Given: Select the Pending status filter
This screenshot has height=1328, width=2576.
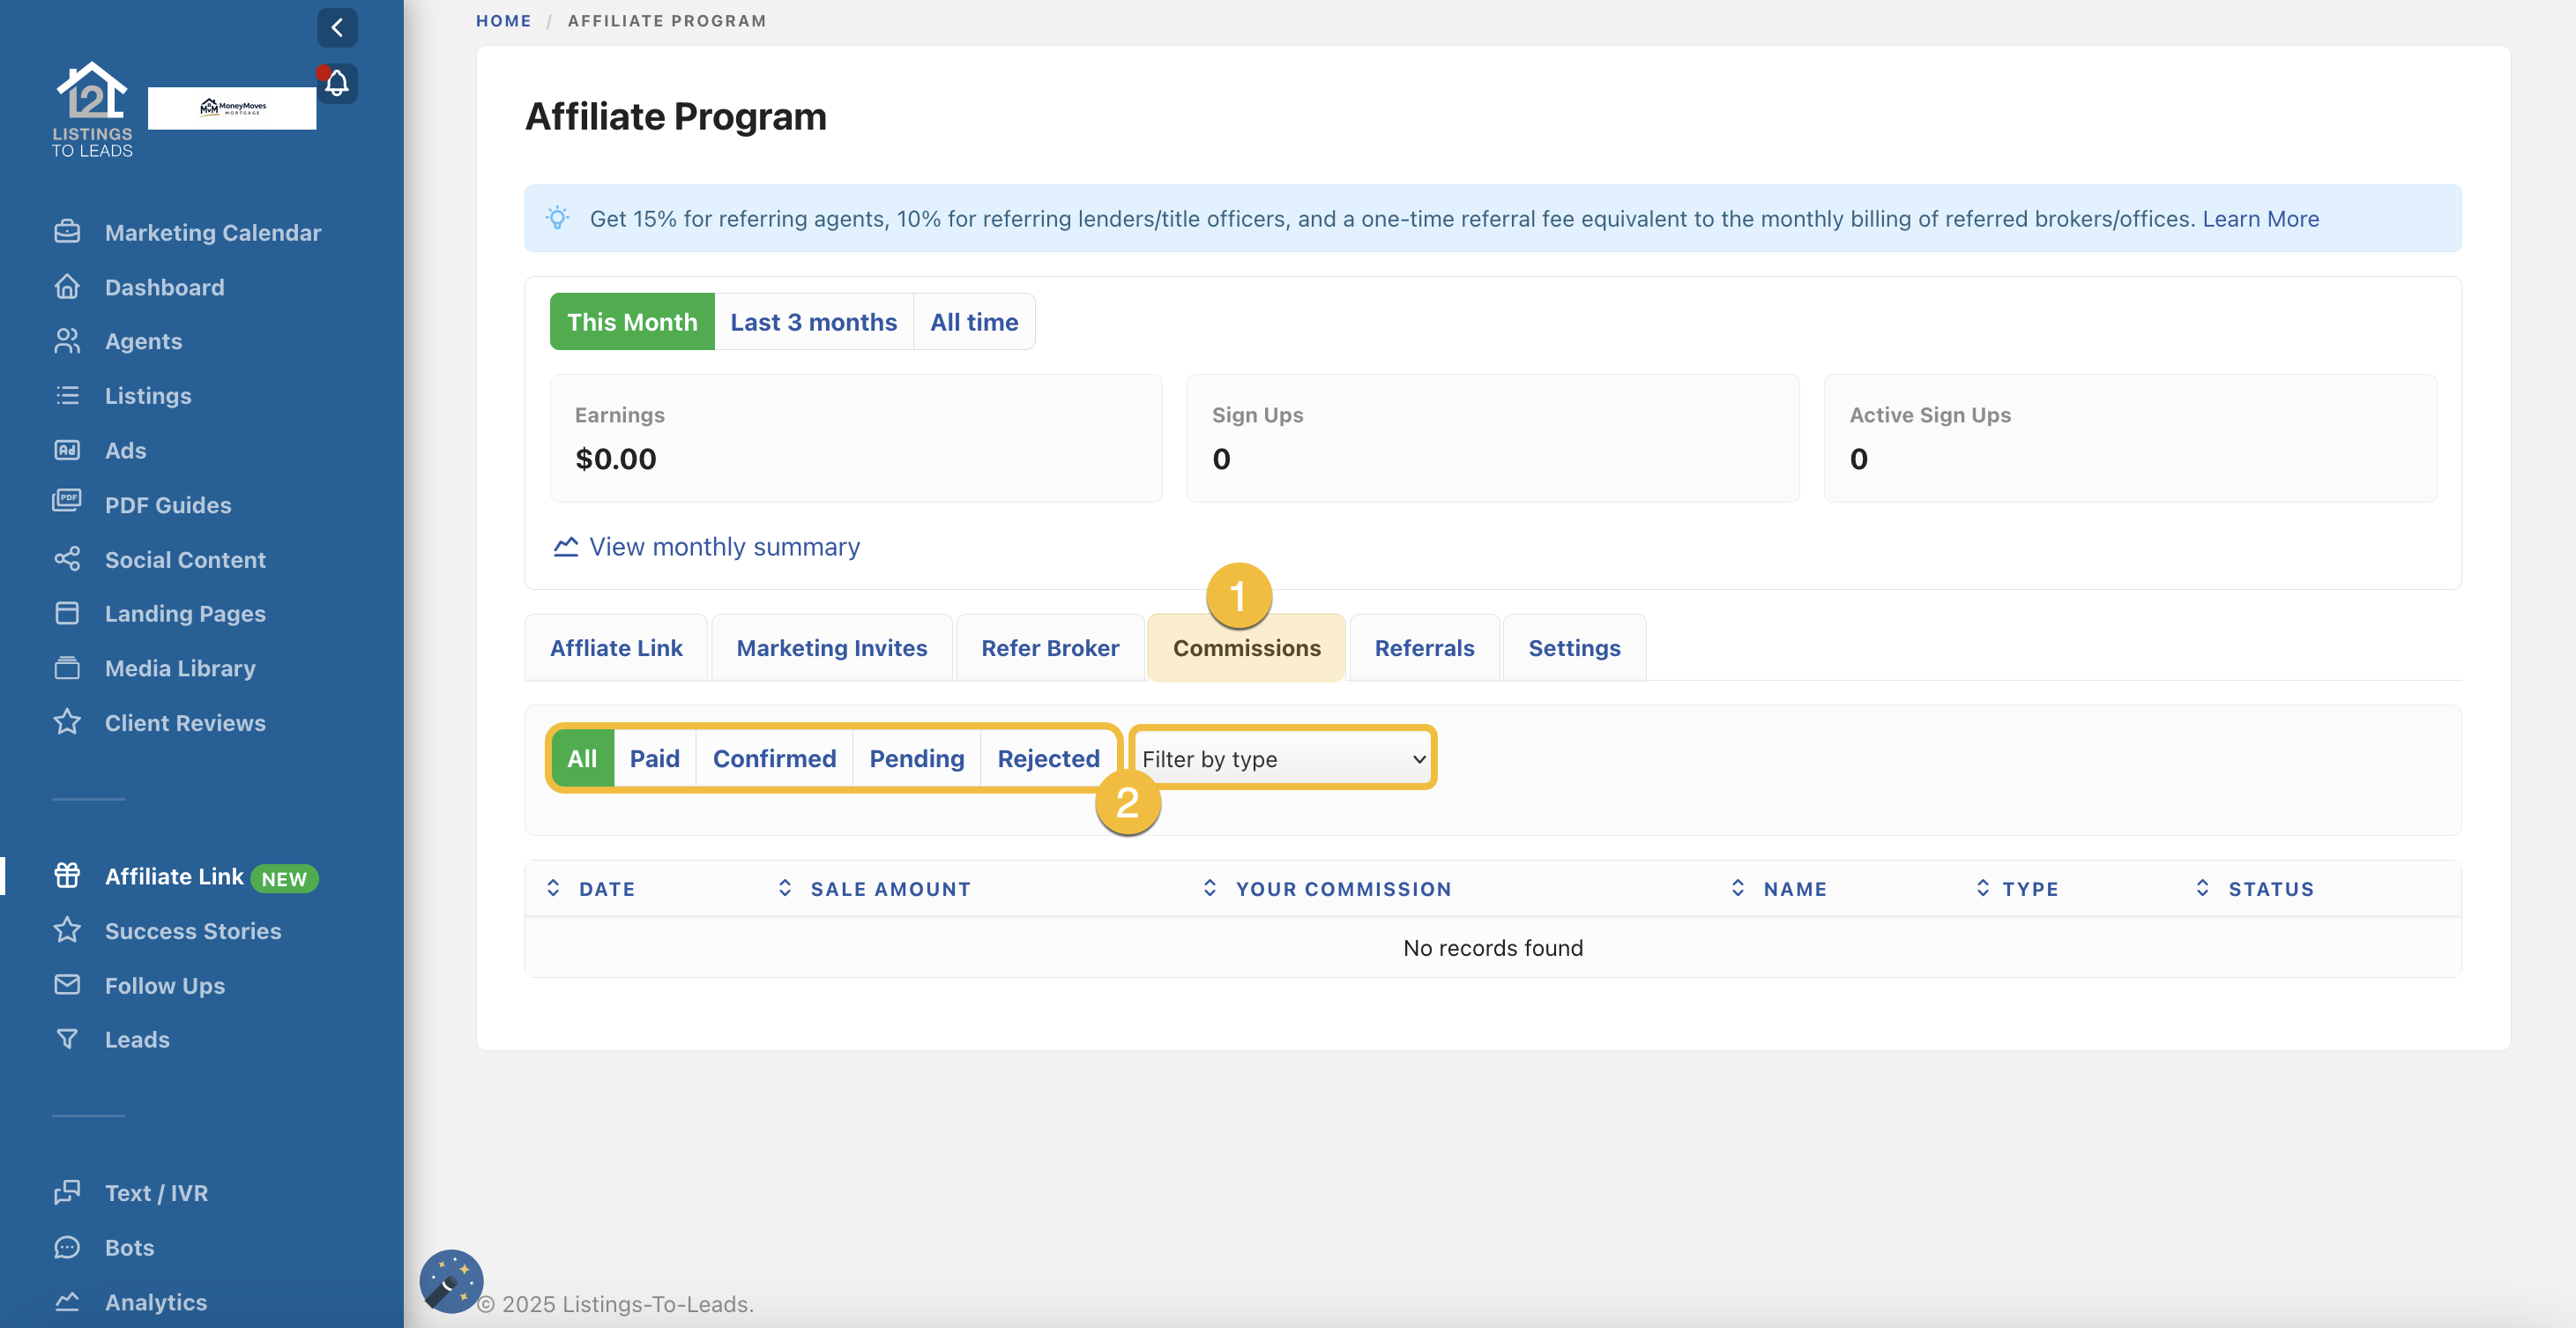Looking at the screenshot, I should pos(916,759).
